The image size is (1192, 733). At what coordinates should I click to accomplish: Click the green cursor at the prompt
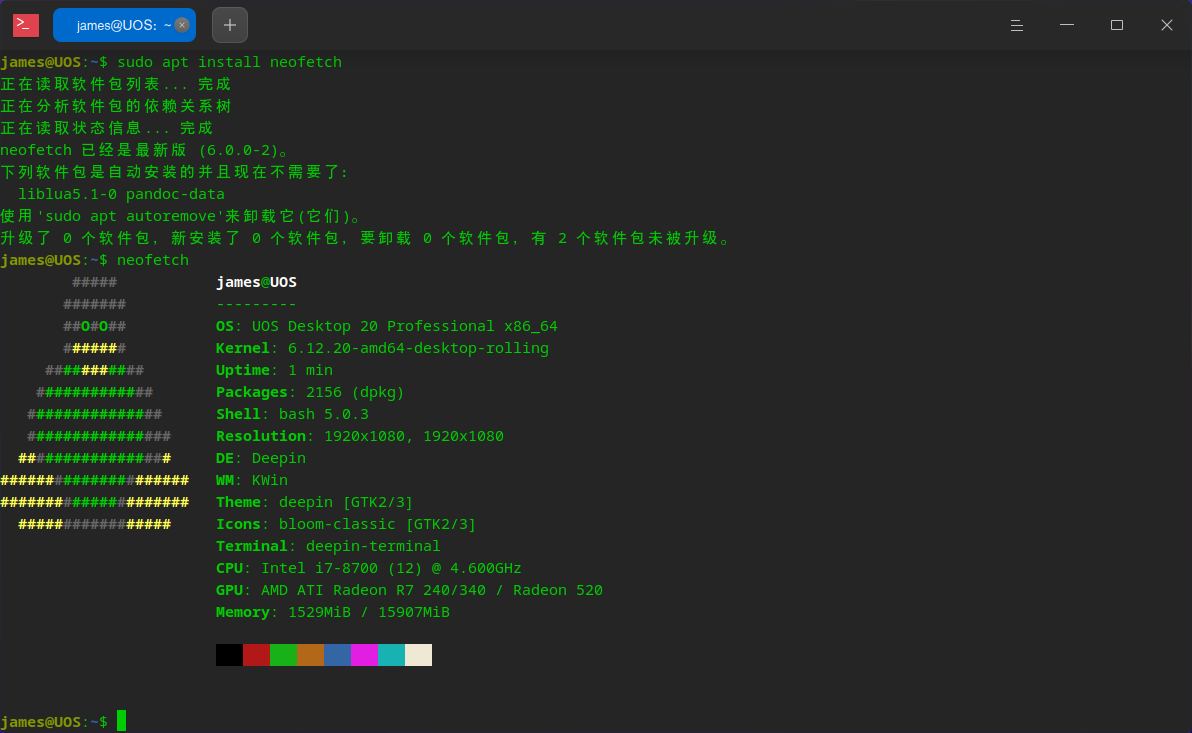pos(122,721)
